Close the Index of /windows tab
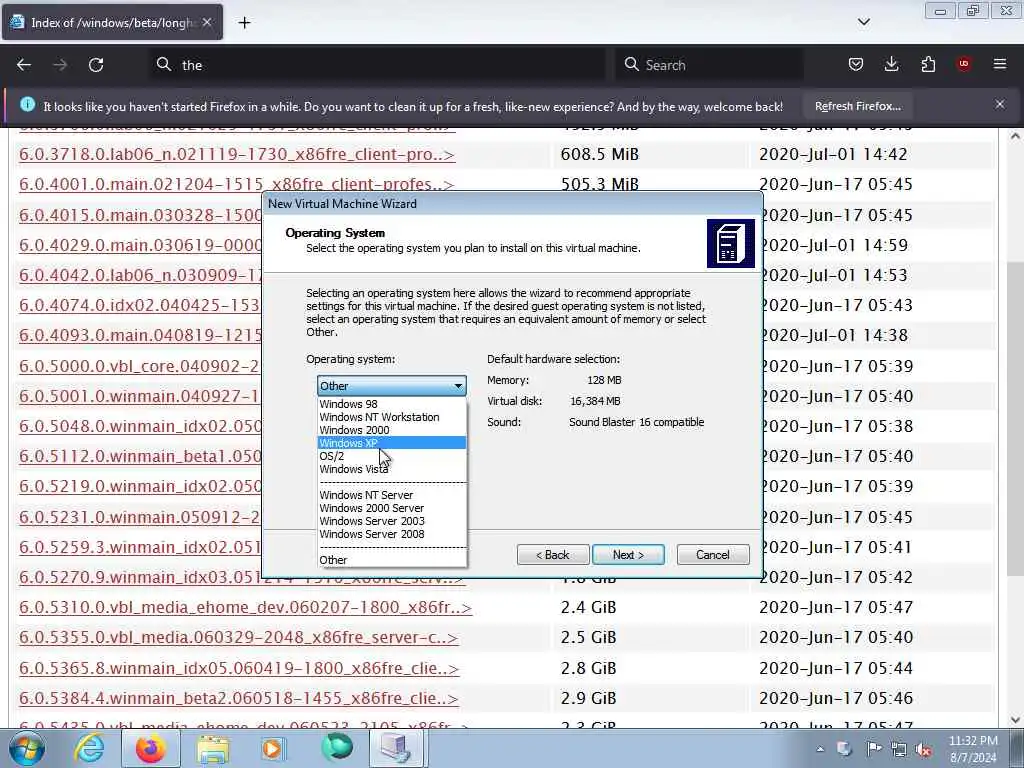 pyautogui.click(x=207, y=22)
